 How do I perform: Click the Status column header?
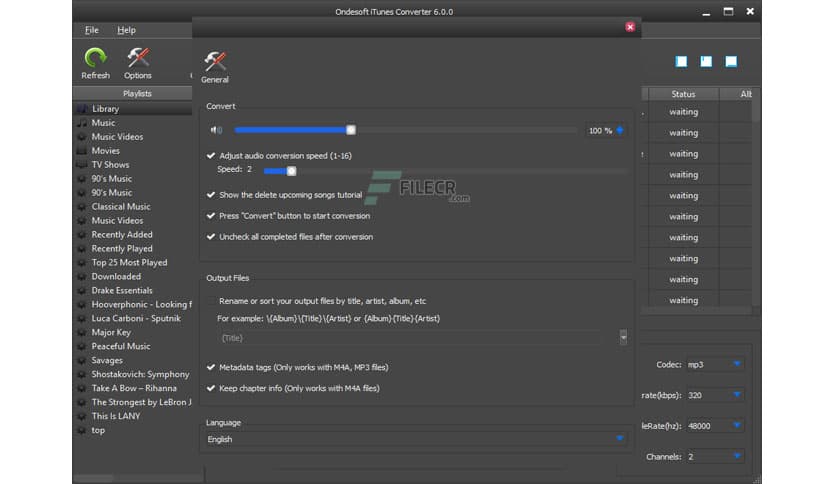(x=684, y=94)
